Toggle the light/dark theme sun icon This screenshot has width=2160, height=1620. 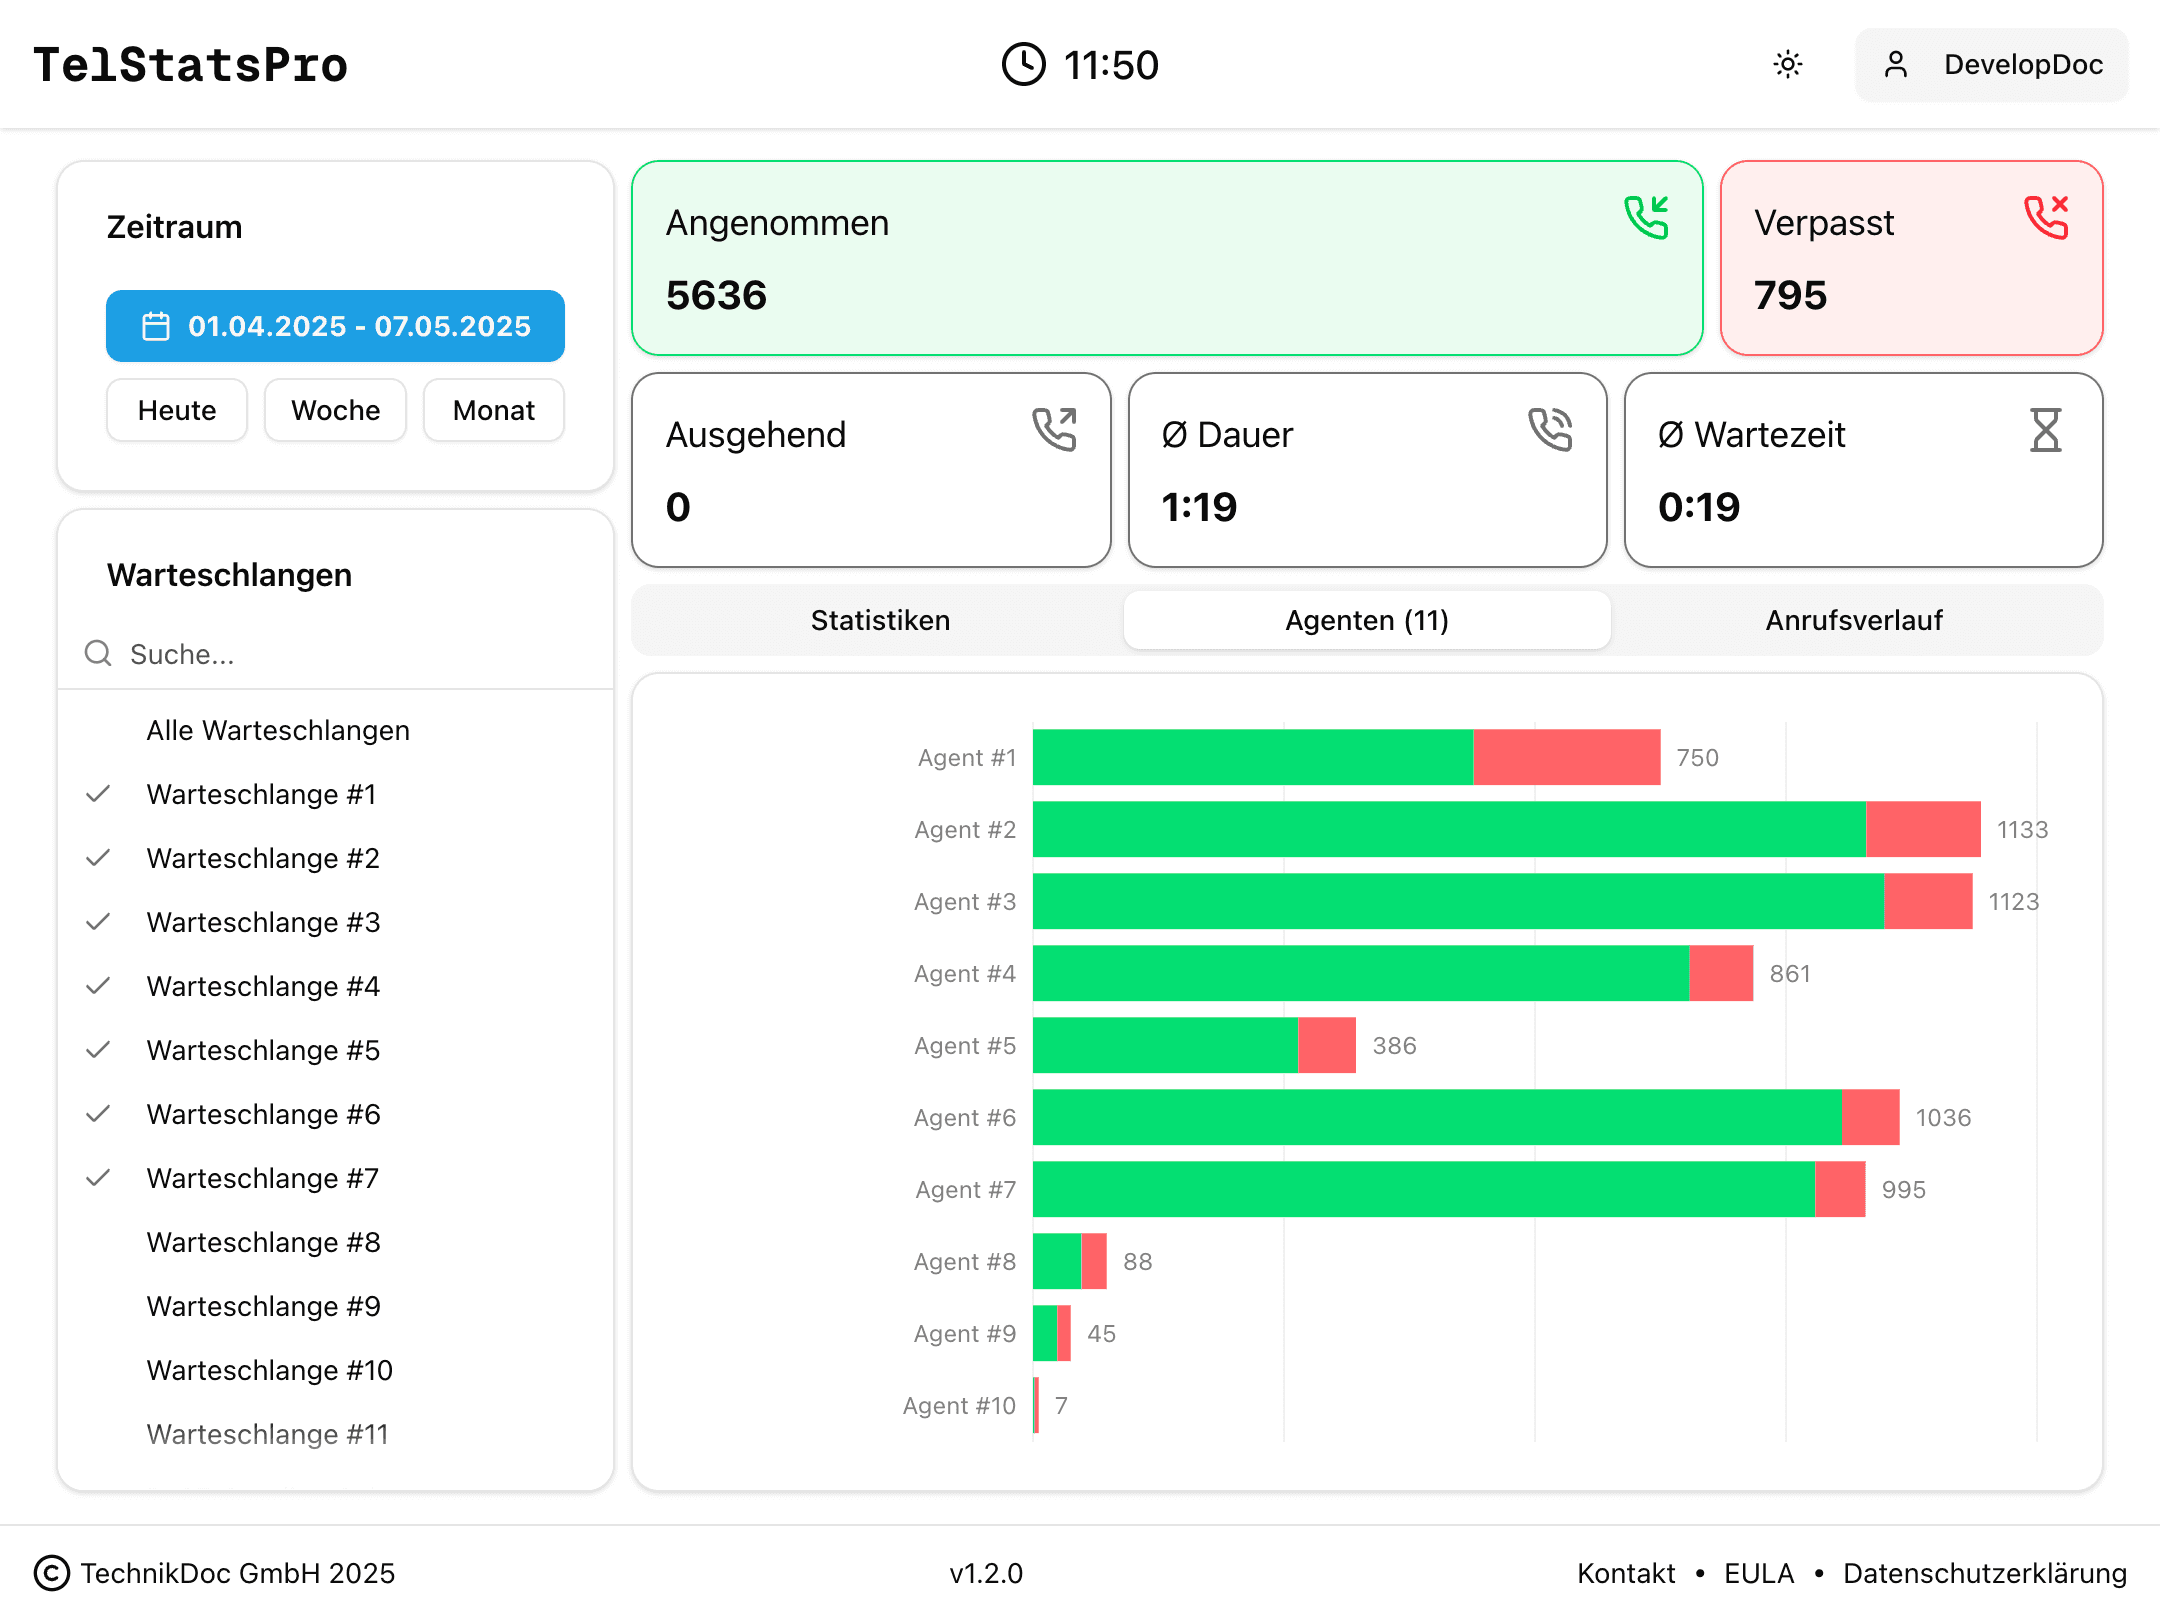coord(1787,65)
